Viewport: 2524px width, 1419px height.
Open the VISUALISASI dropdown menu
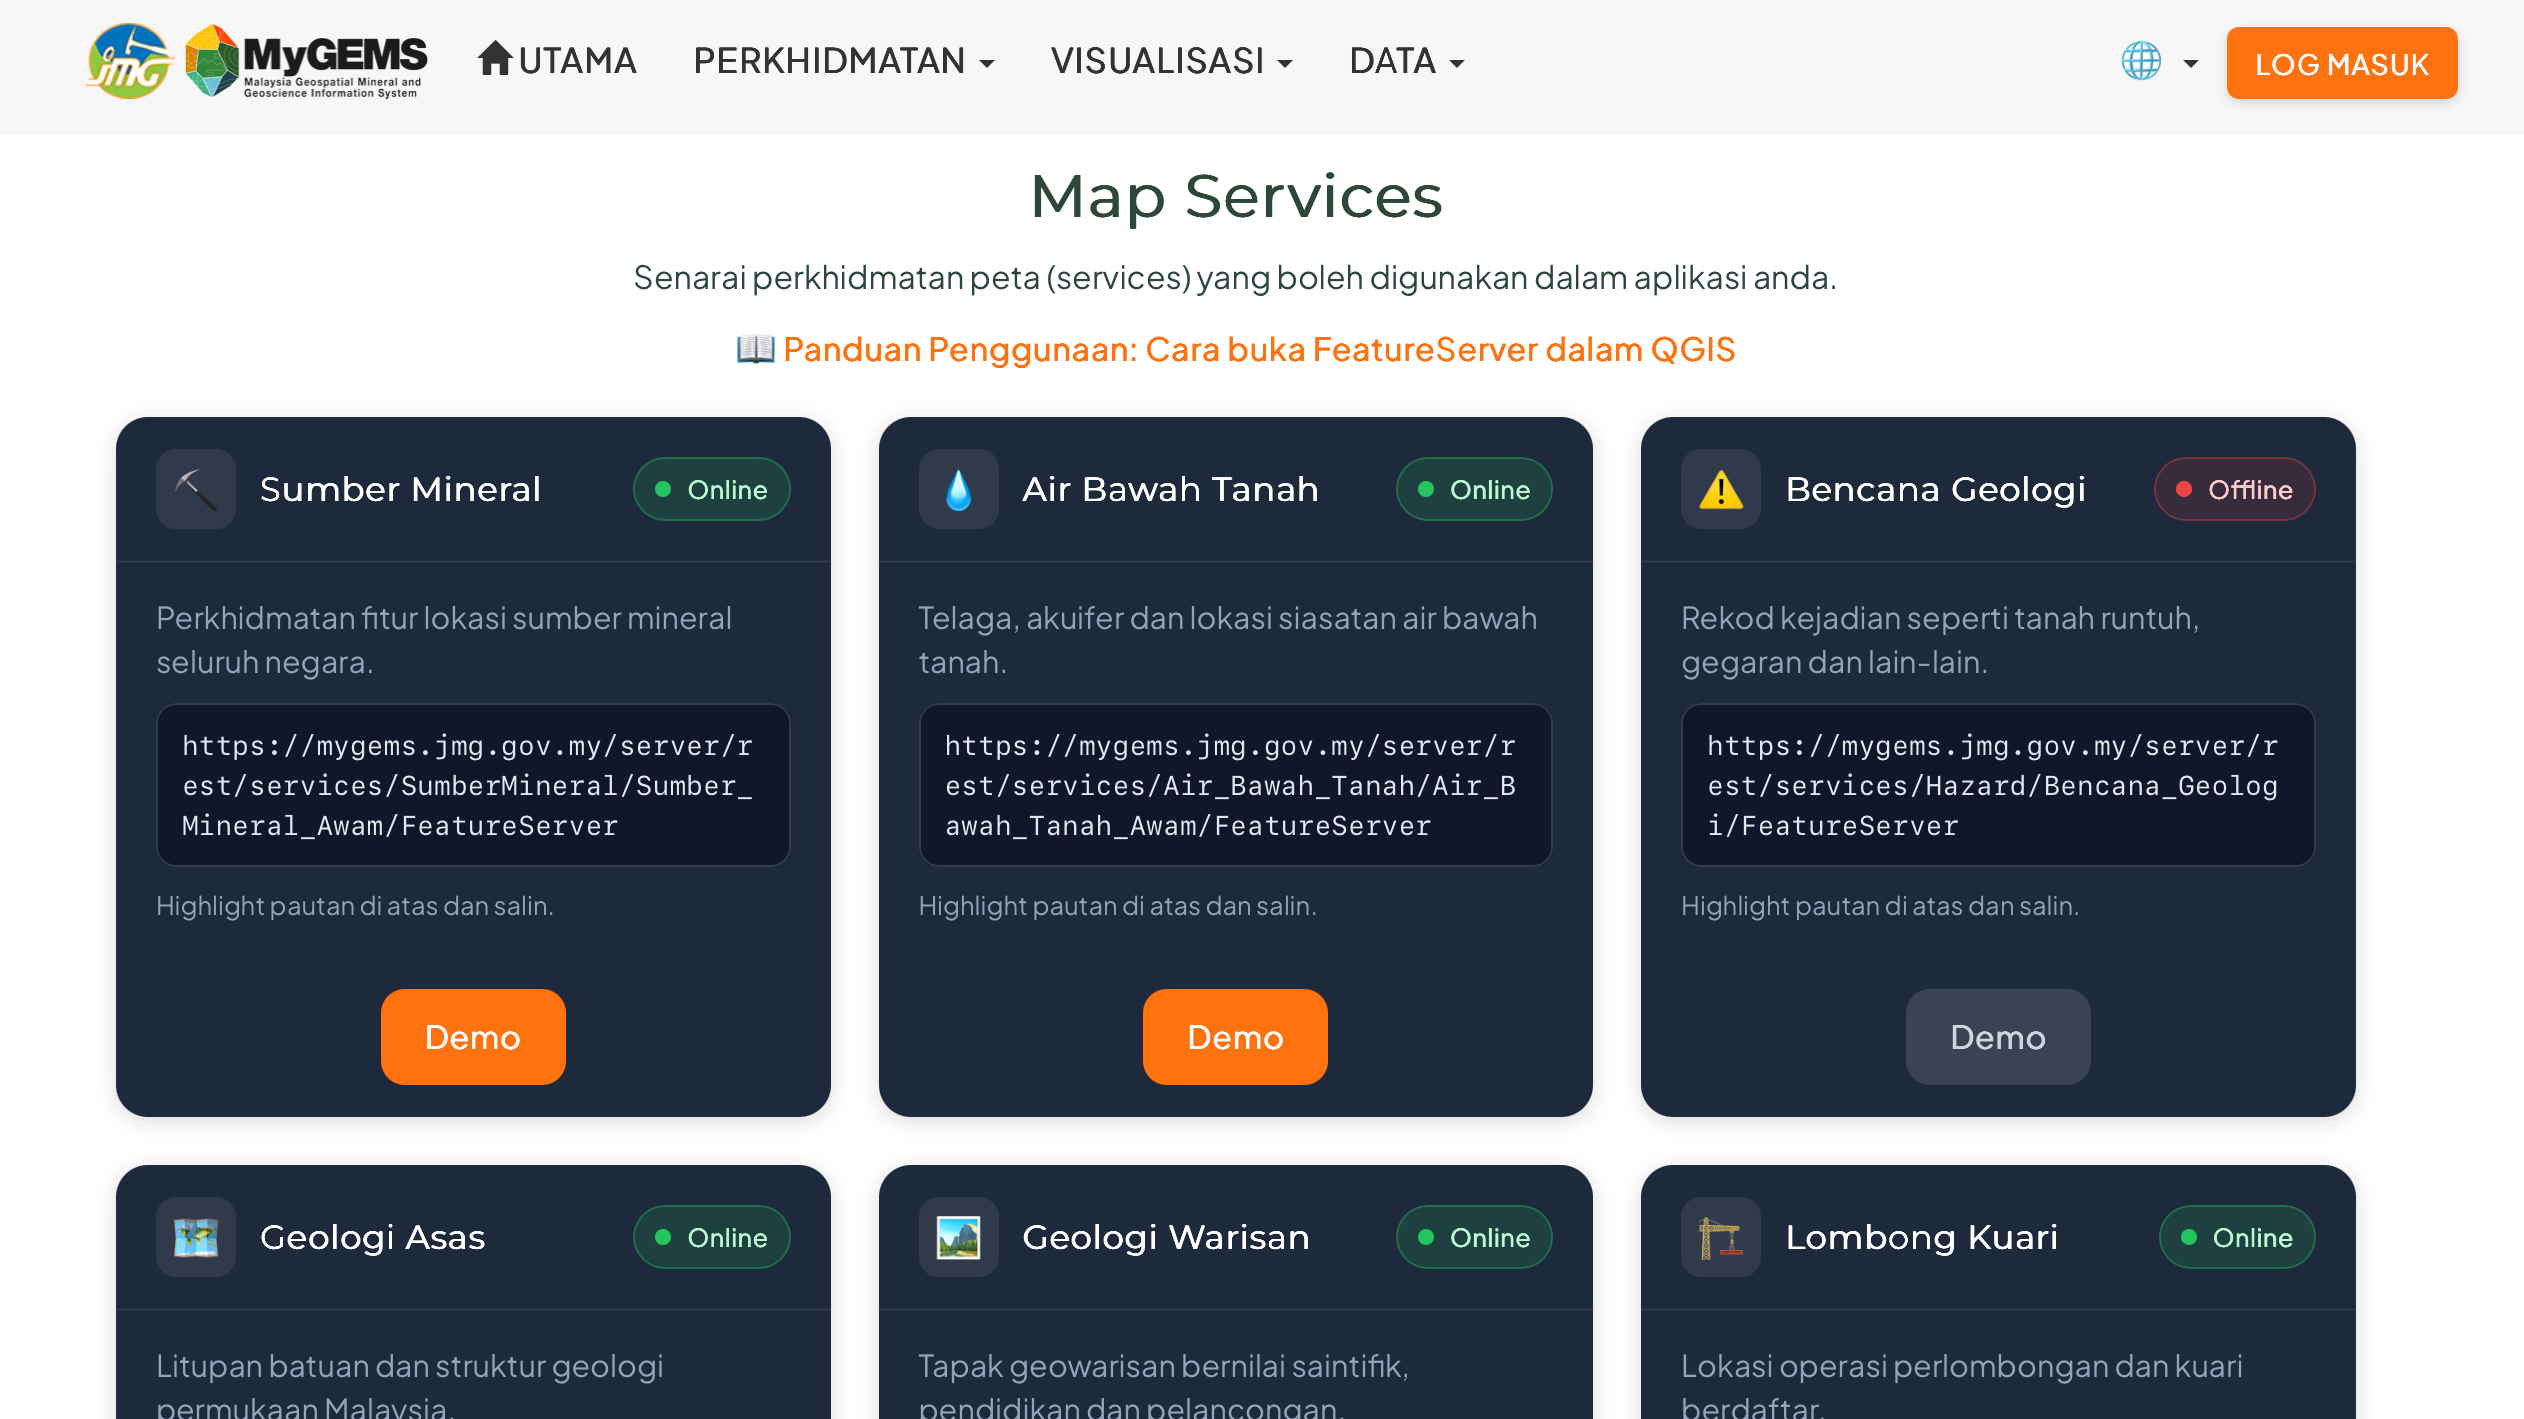tap(1172, 61)
